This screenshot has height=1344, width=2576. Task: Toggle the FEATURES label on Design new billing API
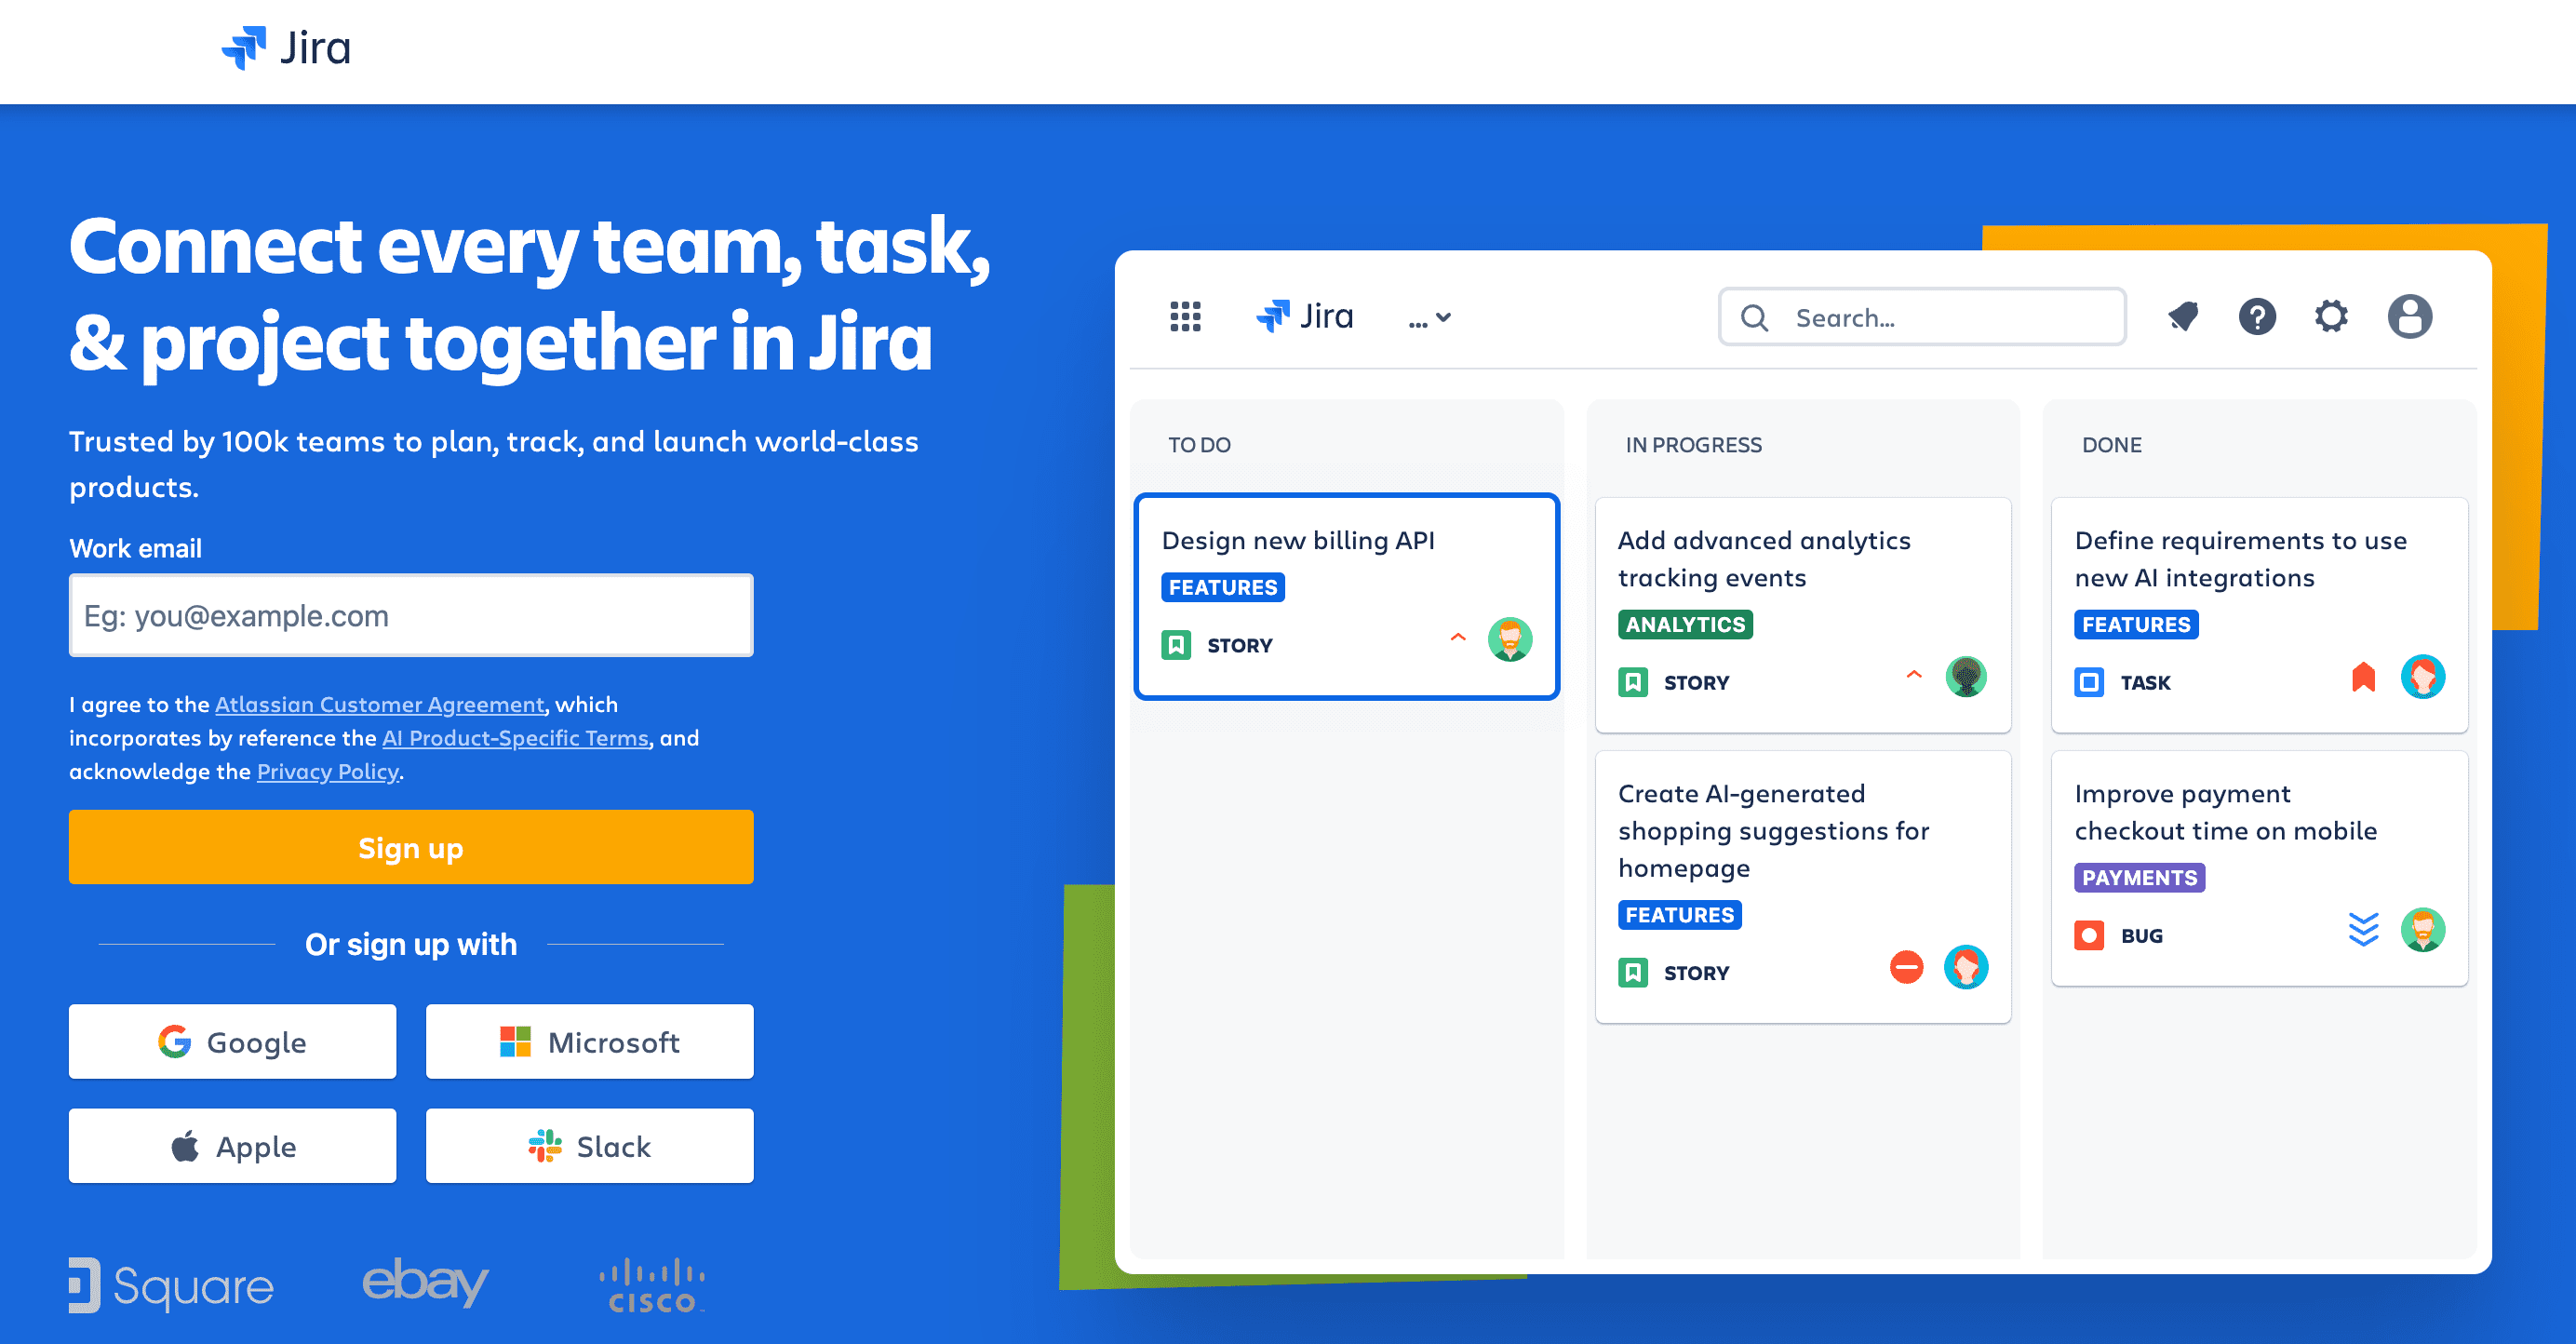click(1223, 587)
